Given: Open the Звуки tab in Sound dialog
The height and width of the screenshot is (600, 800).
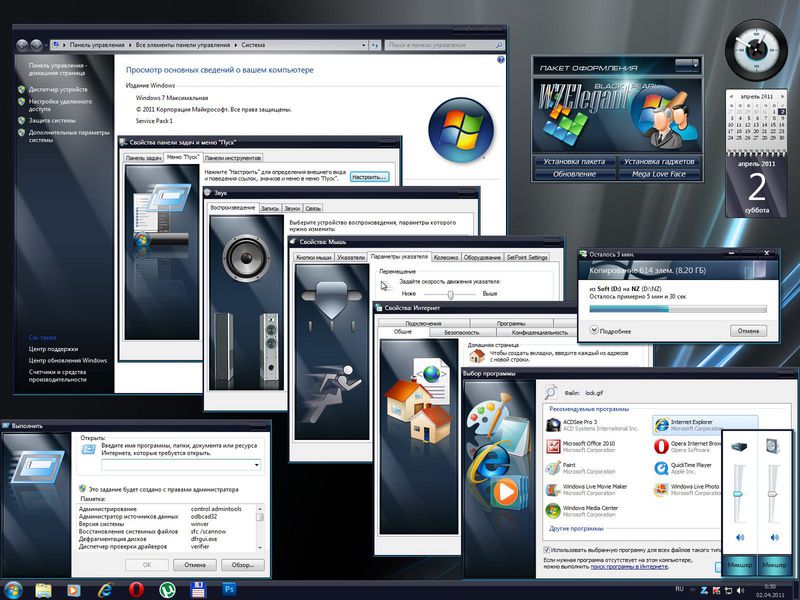Looking at the screenshot, I should click(x=292, y=208).
